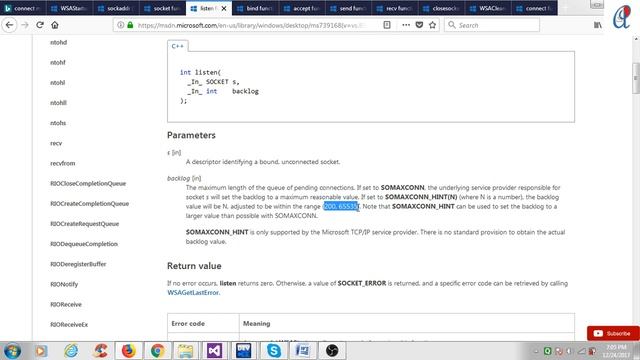
Task: Toggle reader view in address bar
Action: tap(387, 25)
